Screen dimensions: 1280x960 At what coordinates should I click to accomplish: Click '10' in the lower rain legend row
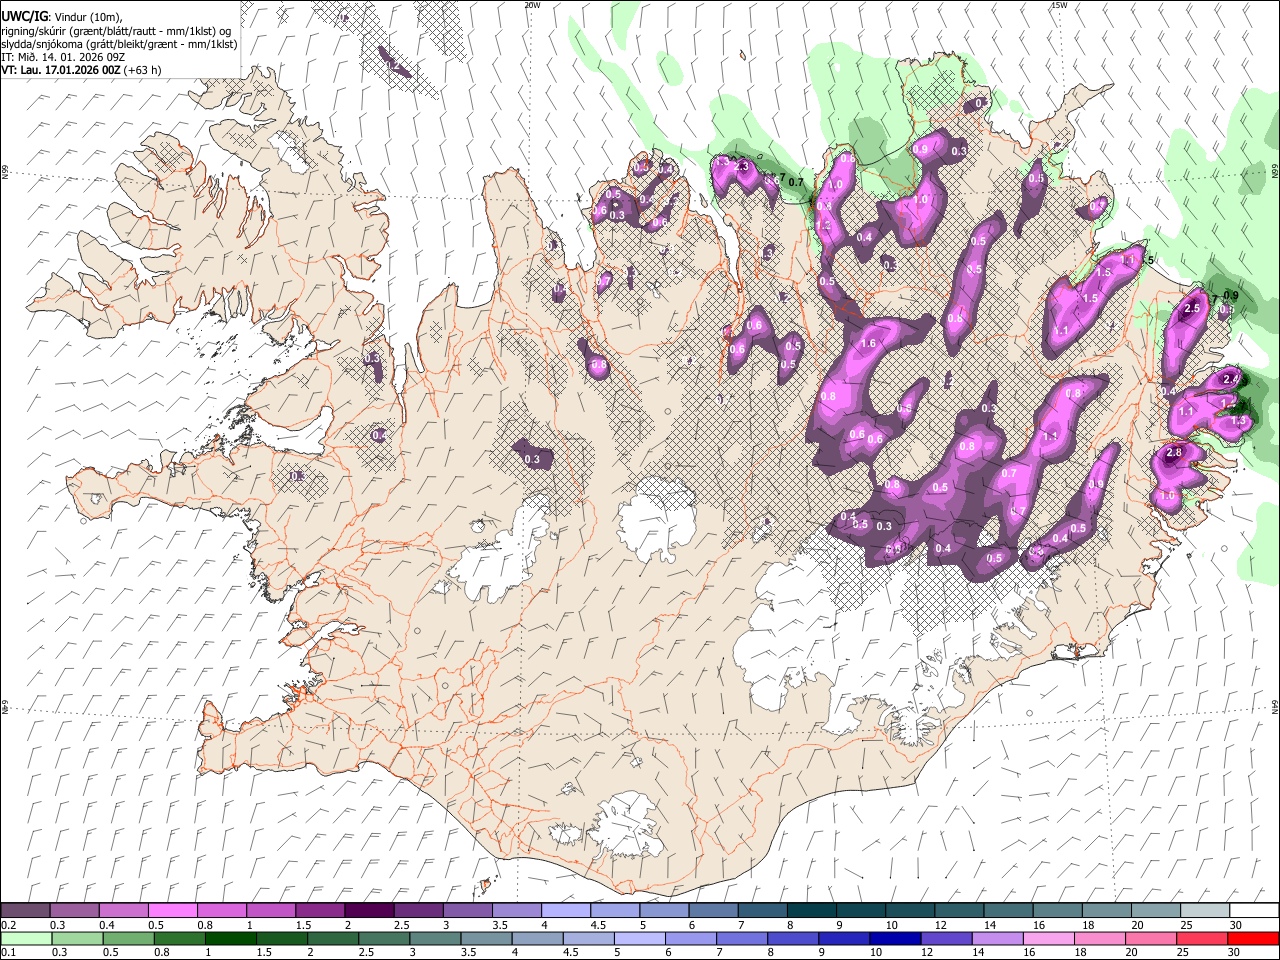pos(876,952)
